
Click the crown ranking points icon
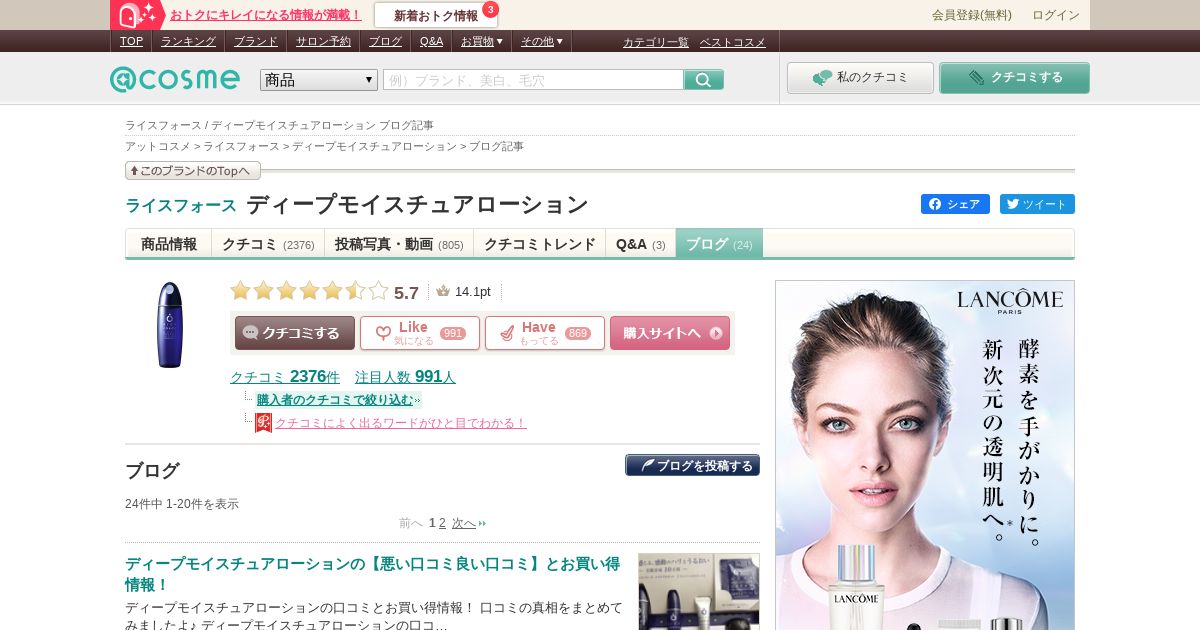tap(443, 291)
